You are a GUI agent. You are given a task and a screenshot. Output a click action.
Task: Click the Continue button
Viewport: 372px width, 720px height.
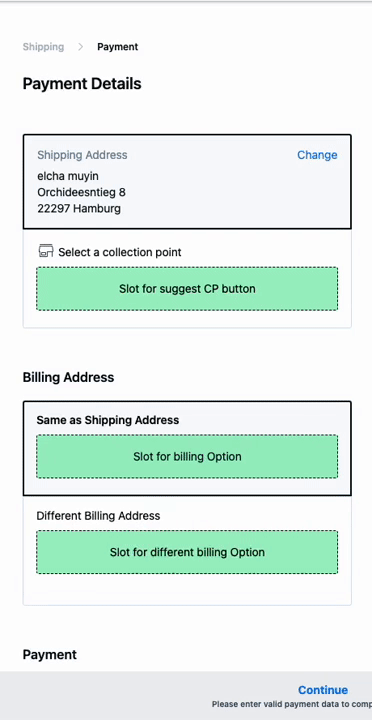coord(323,690)
